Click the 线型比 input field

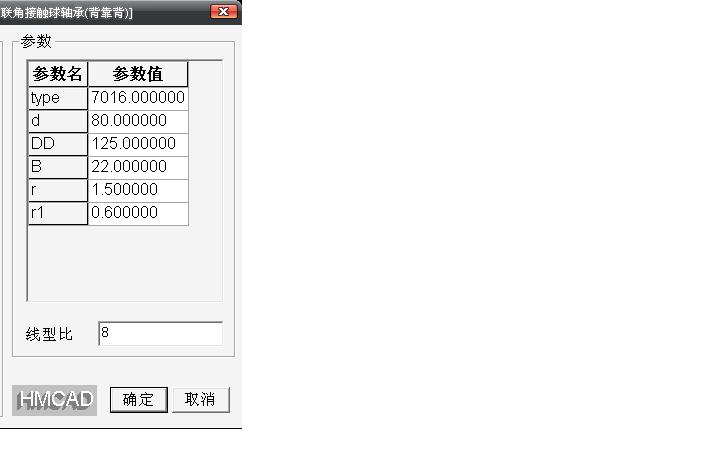click(160, 333)
